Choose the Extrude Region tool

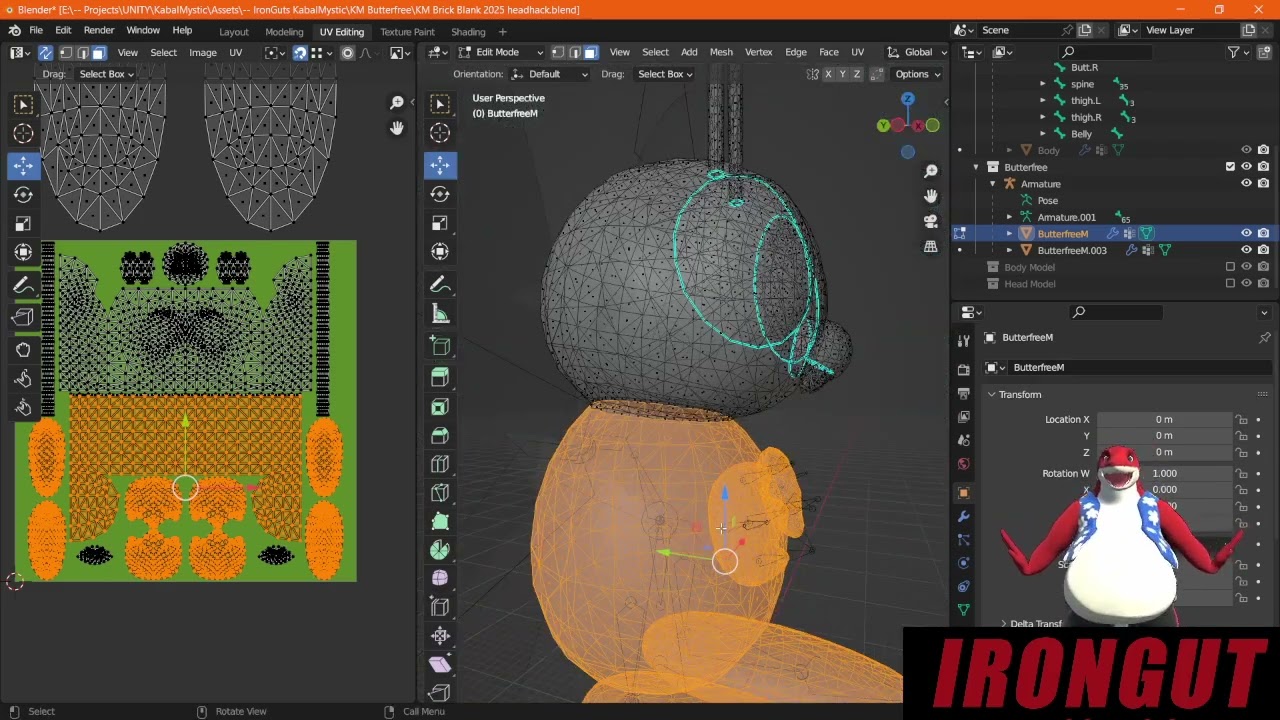coord(440,377)
